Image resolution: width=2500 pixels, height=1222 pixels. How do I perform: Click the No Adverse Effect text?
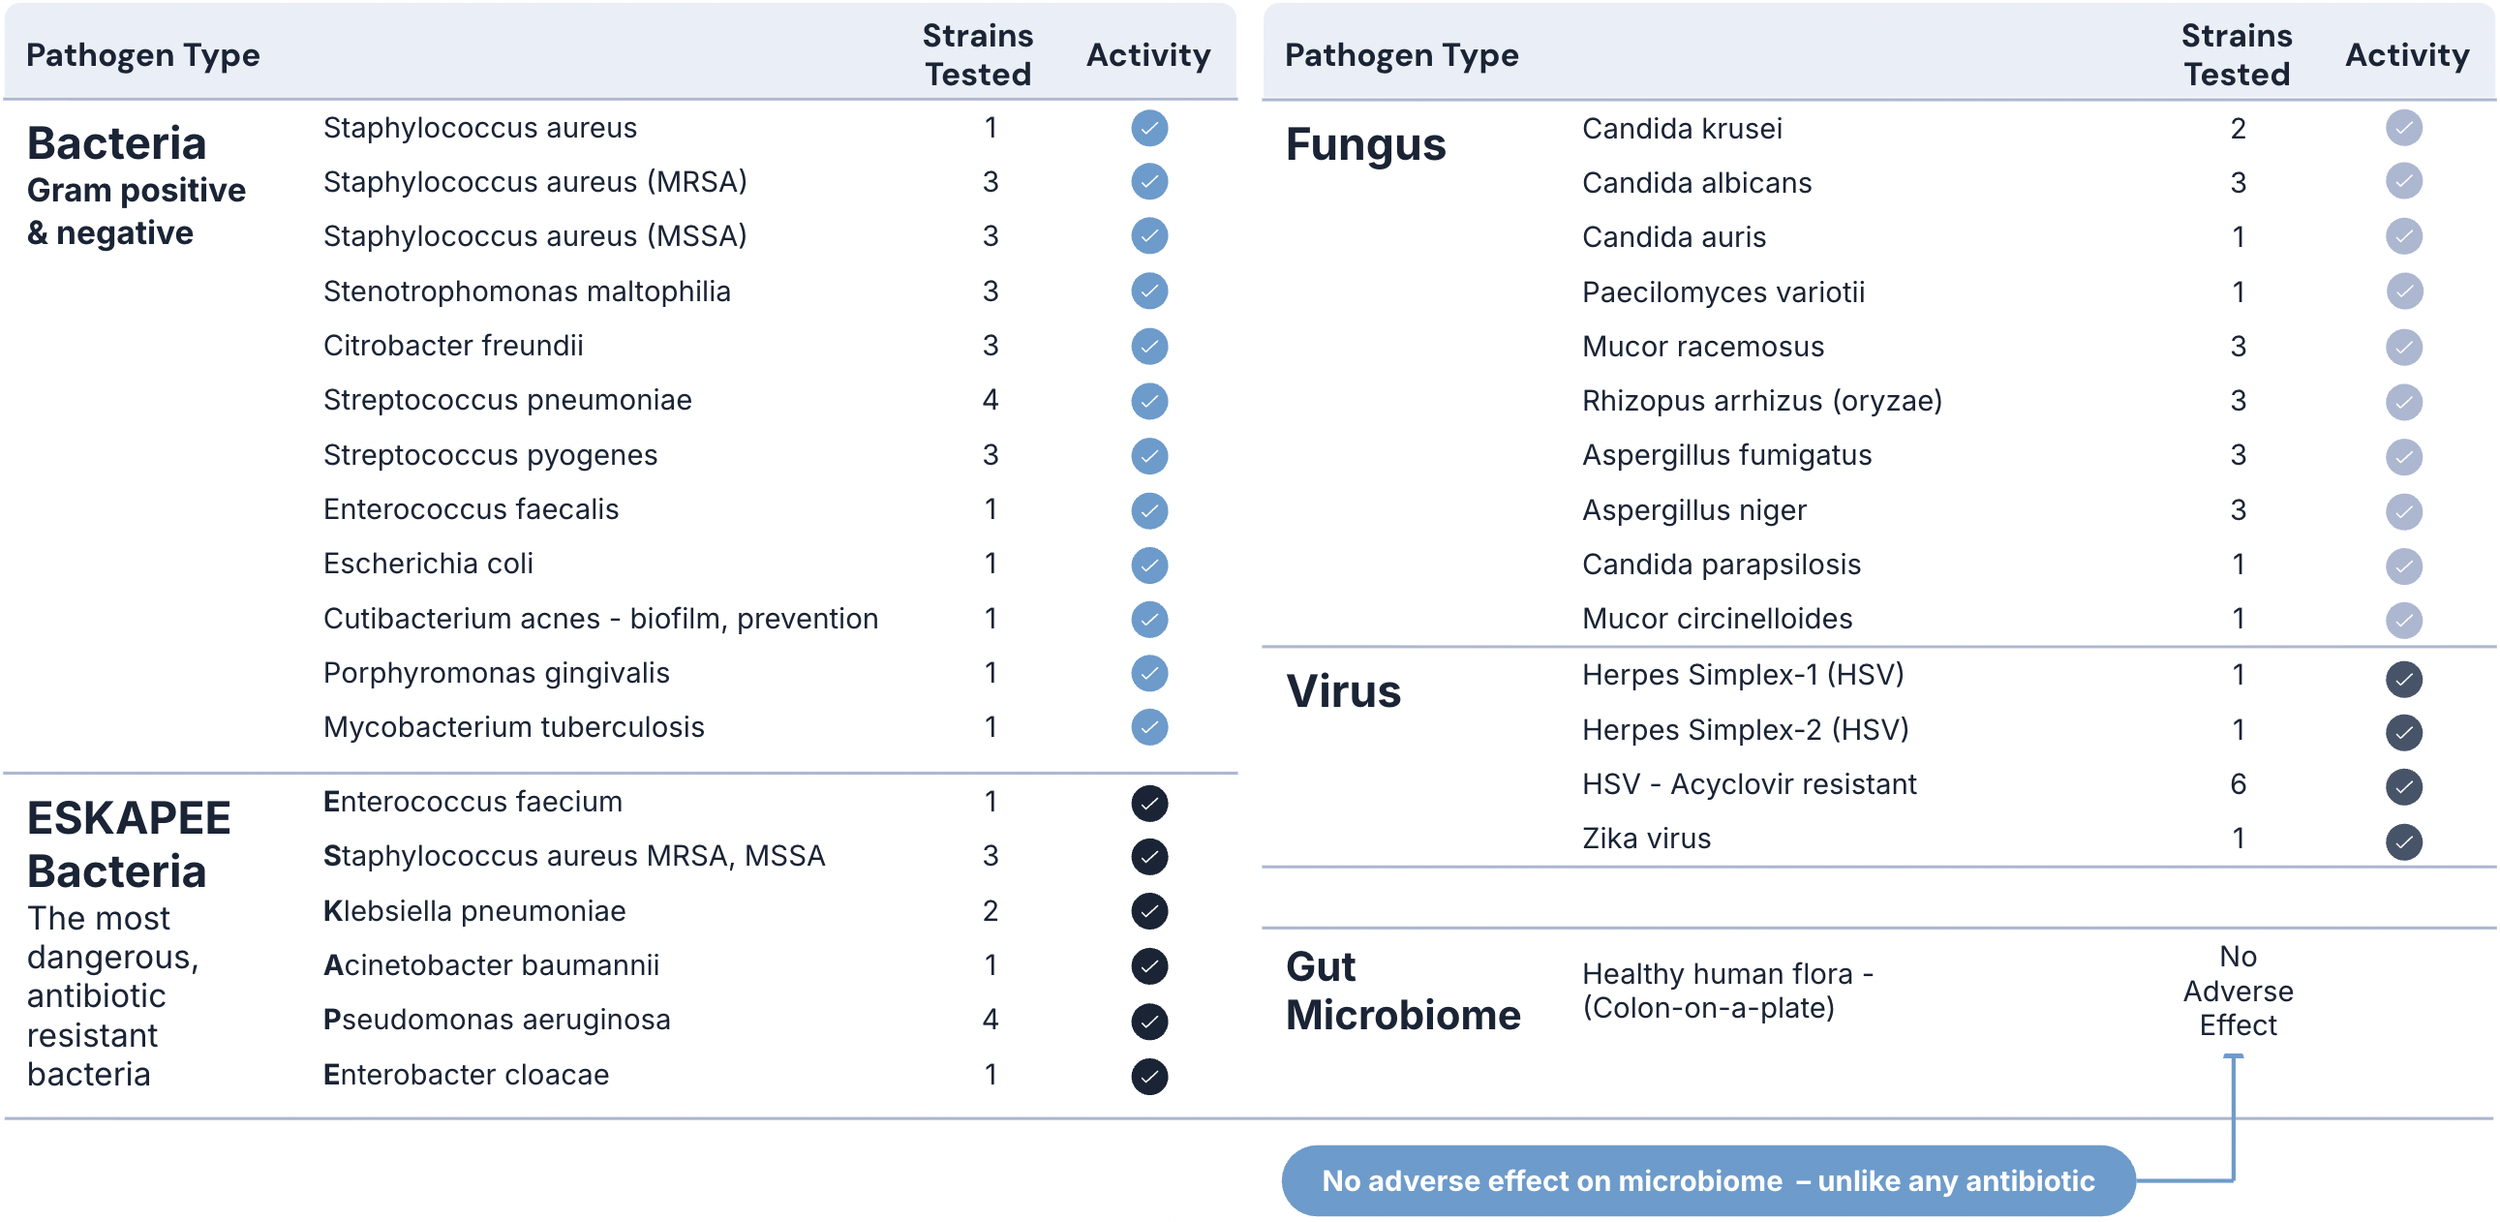click(2237, 991)
